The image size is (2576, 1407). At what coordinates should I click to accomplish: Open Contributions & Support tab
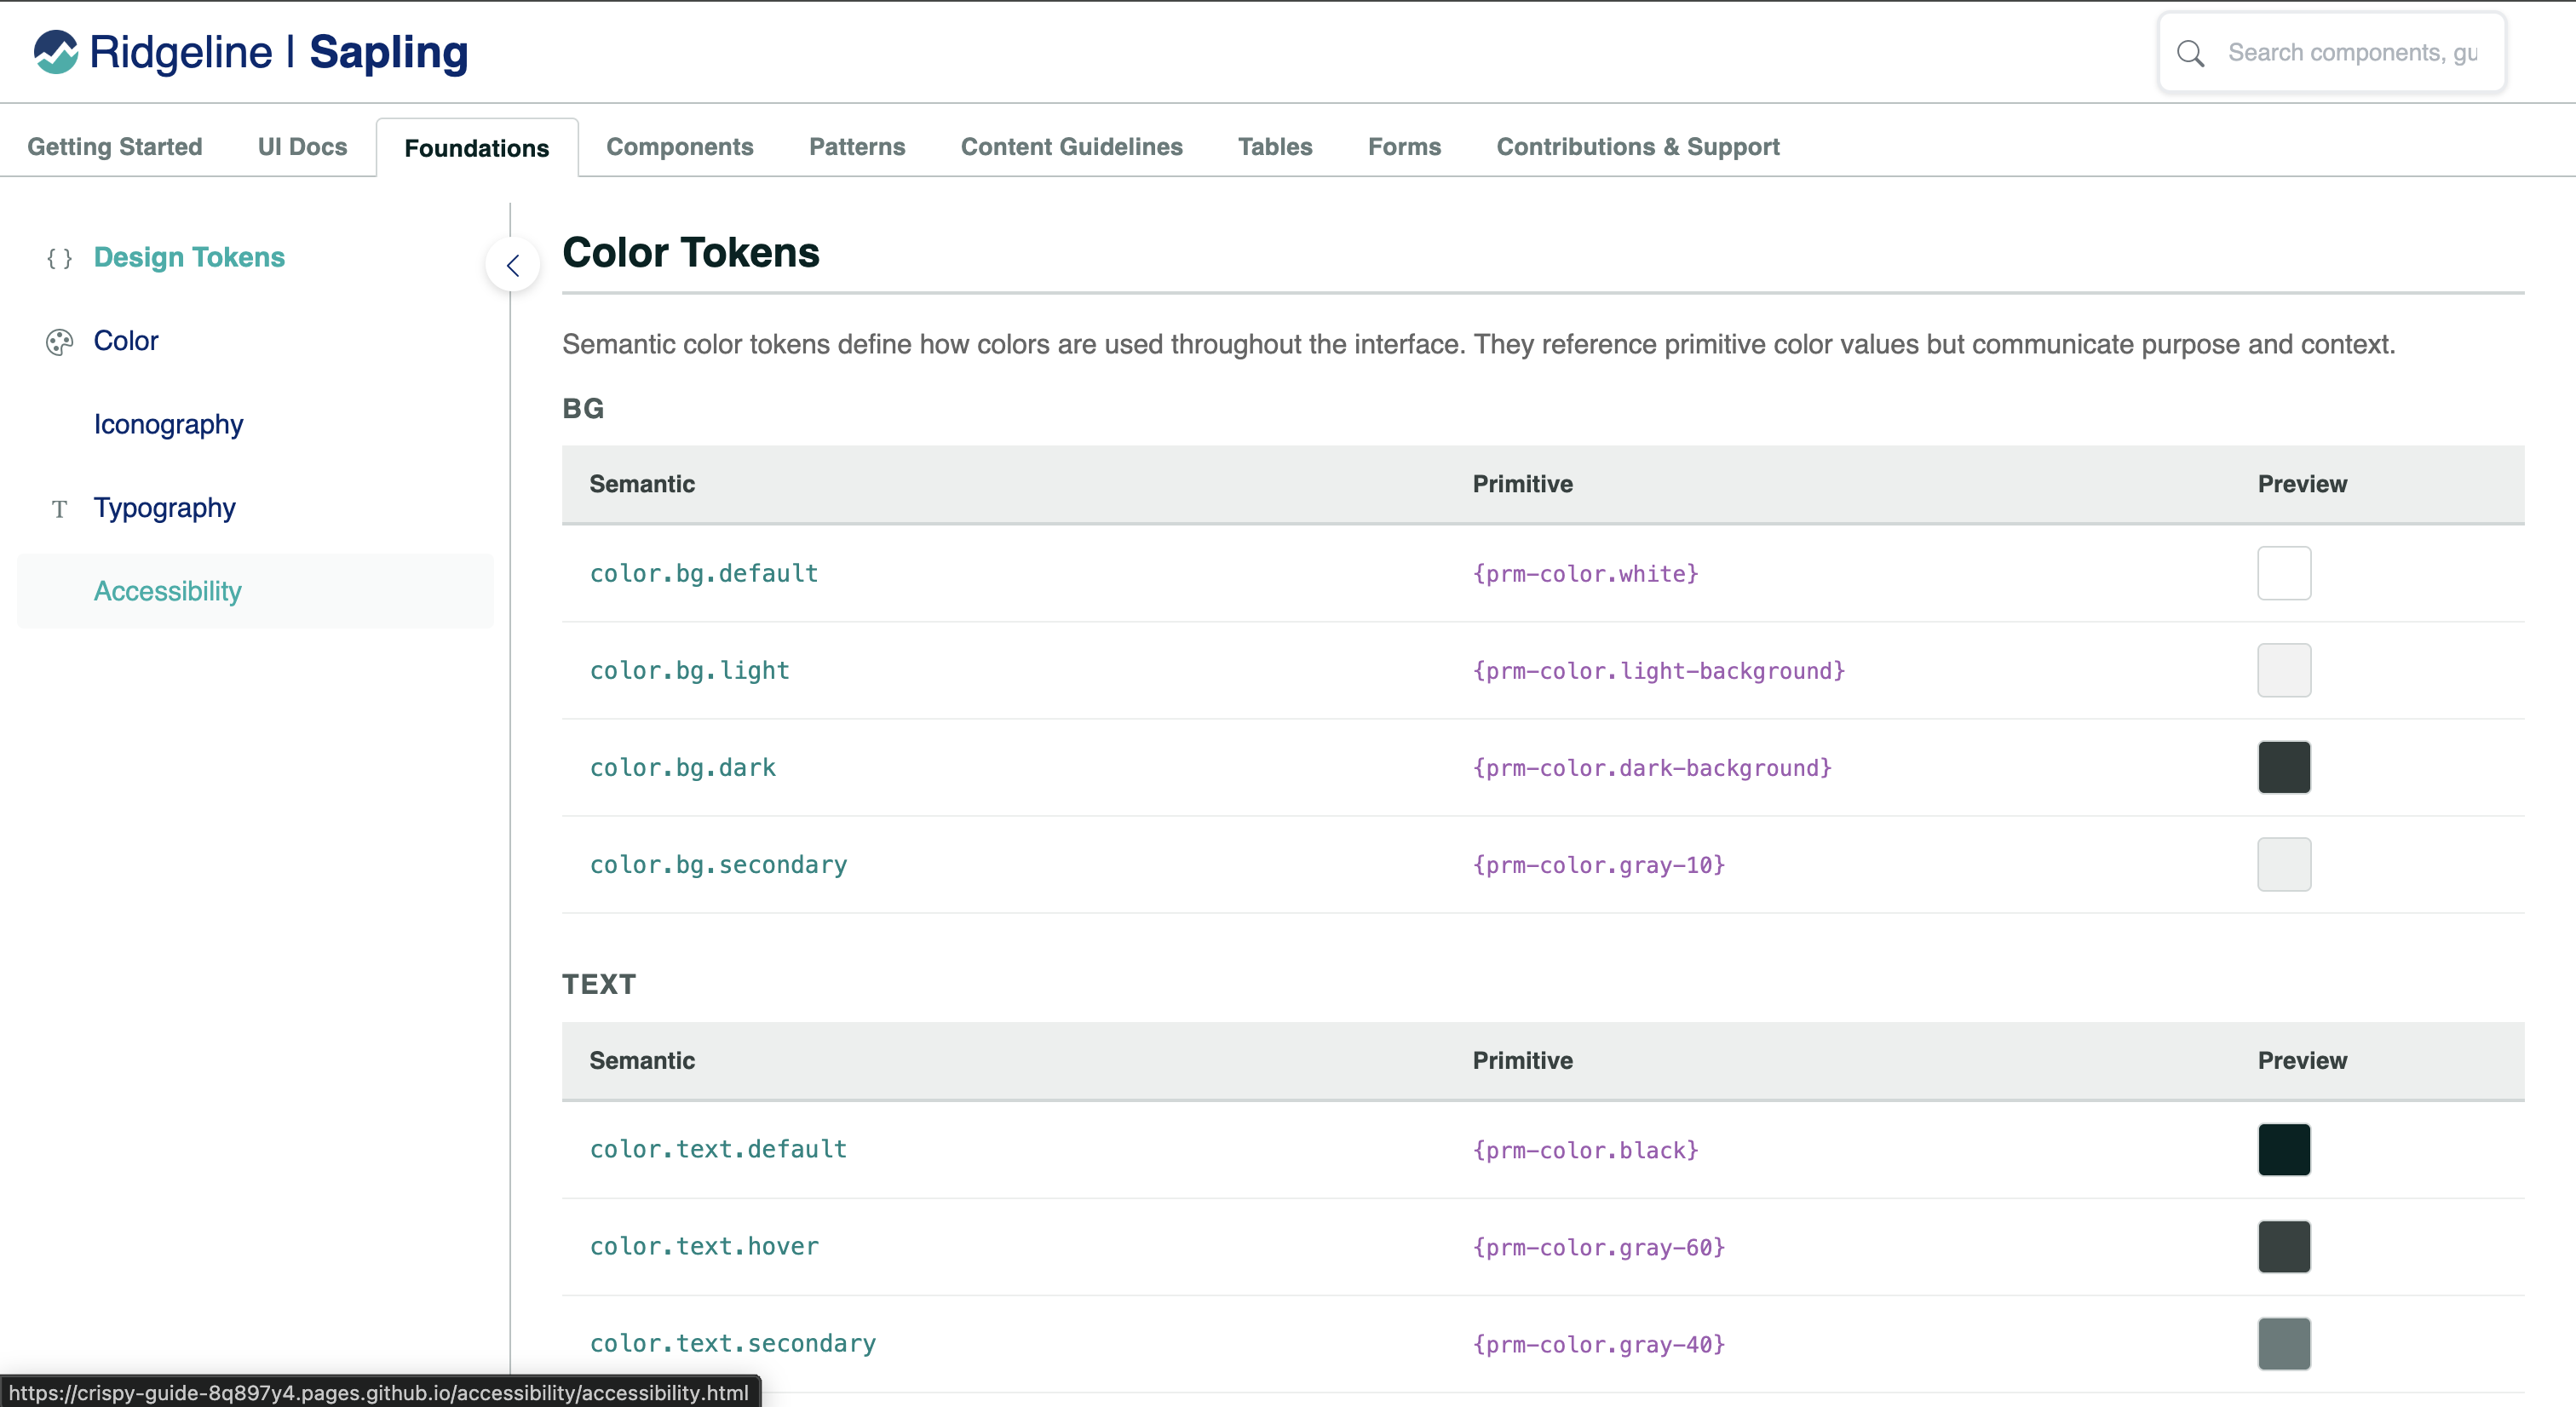[x=1638, y=147]
